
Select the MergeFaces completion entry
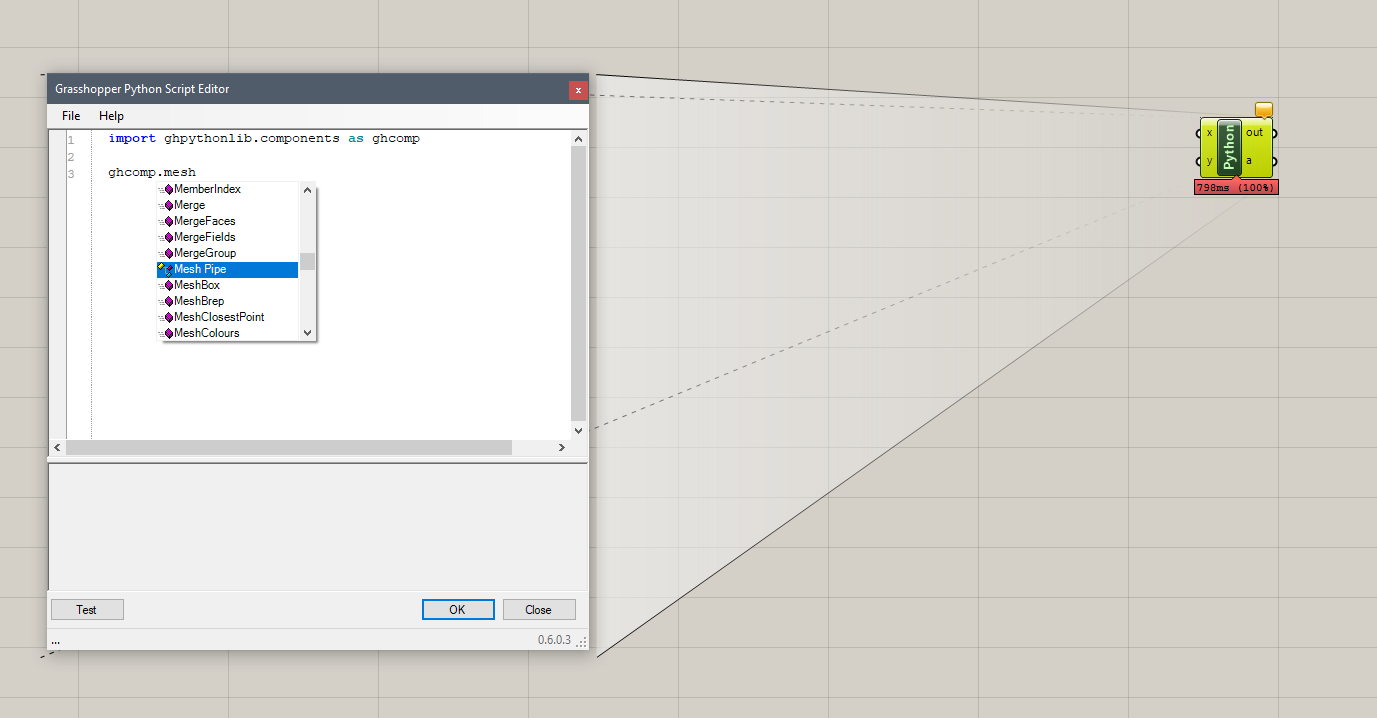(202, 221)
